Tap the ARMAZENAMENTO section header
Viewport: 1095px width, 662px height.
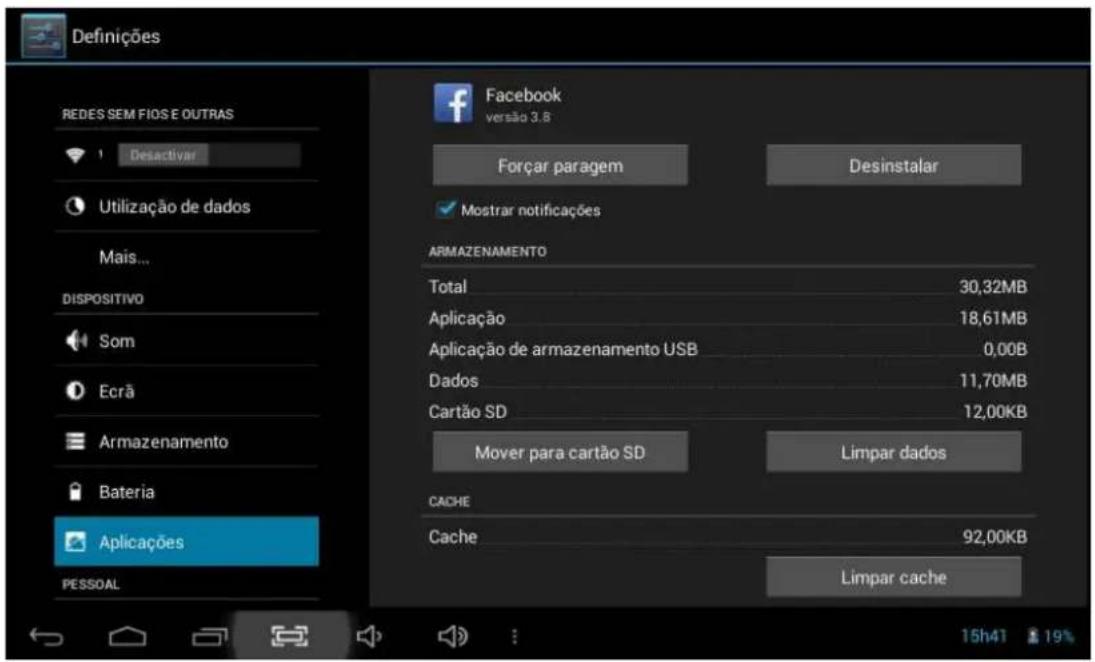pos(487,251)
